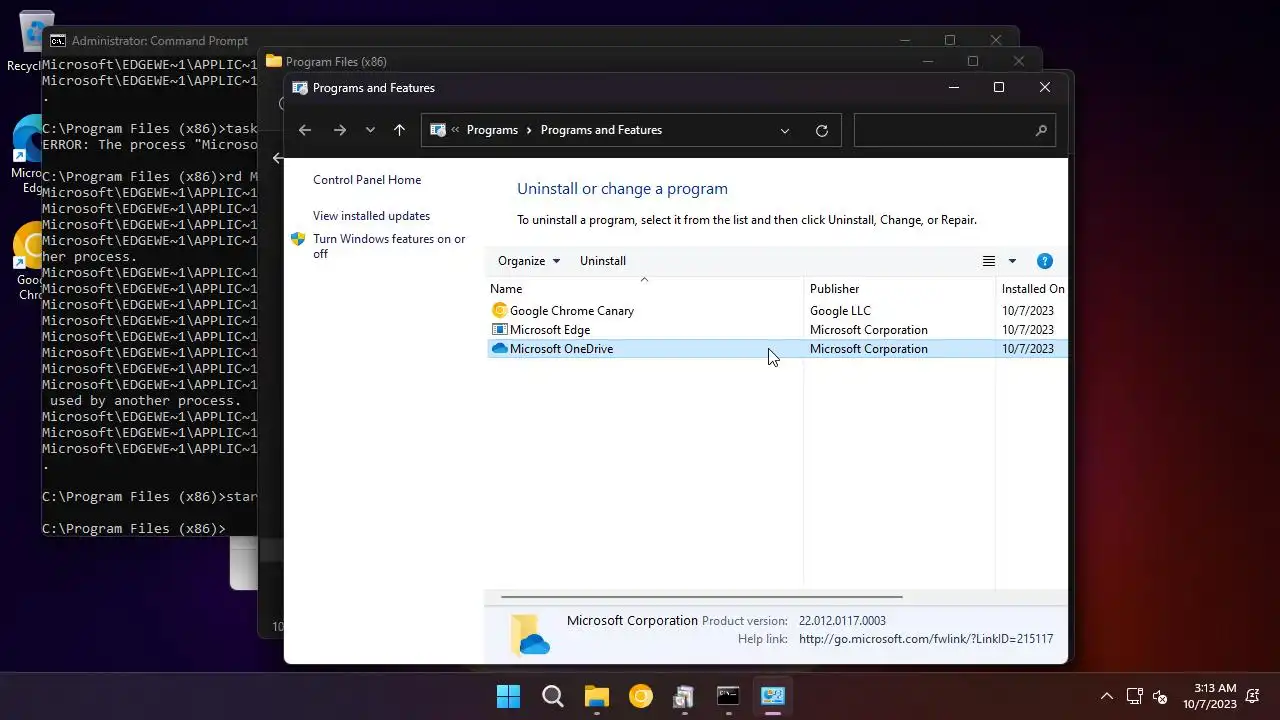Open File Explorer from the taskbar
Image resolution: width=1280 pixels, height=720 pixels.
[597, 696]
